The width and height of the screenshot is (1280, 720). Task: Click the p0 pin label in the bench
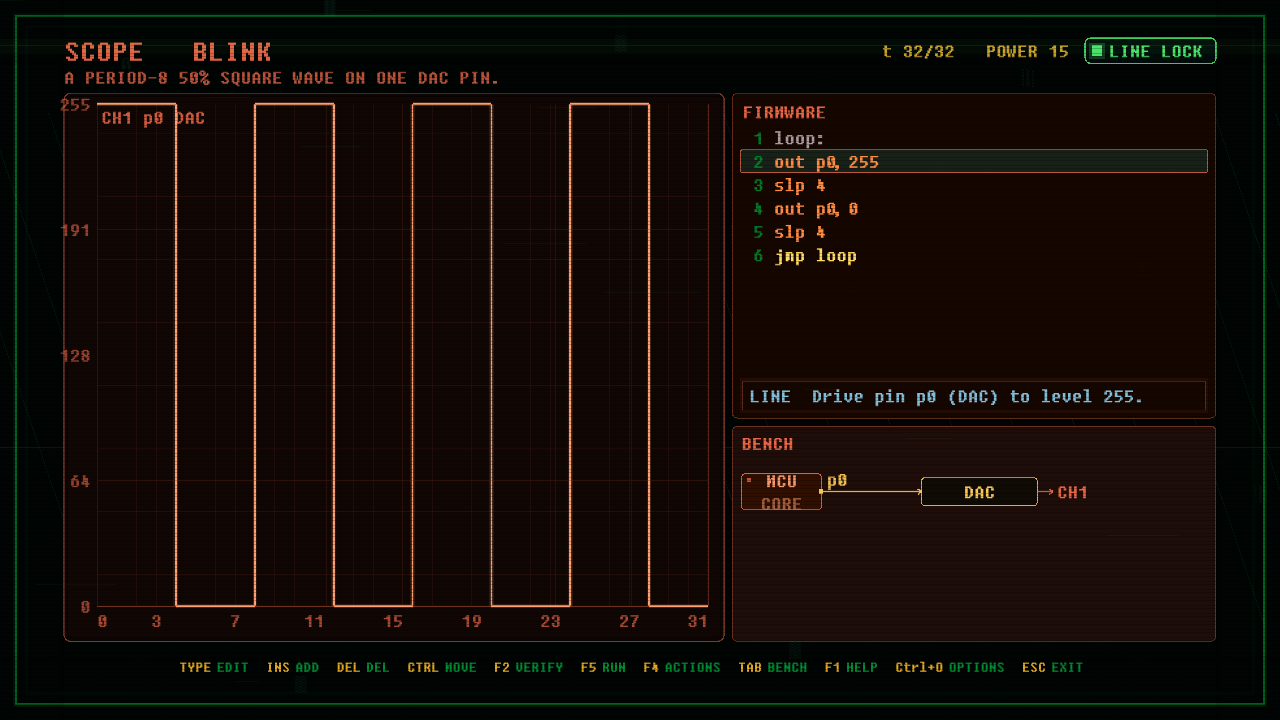[837, 481]
